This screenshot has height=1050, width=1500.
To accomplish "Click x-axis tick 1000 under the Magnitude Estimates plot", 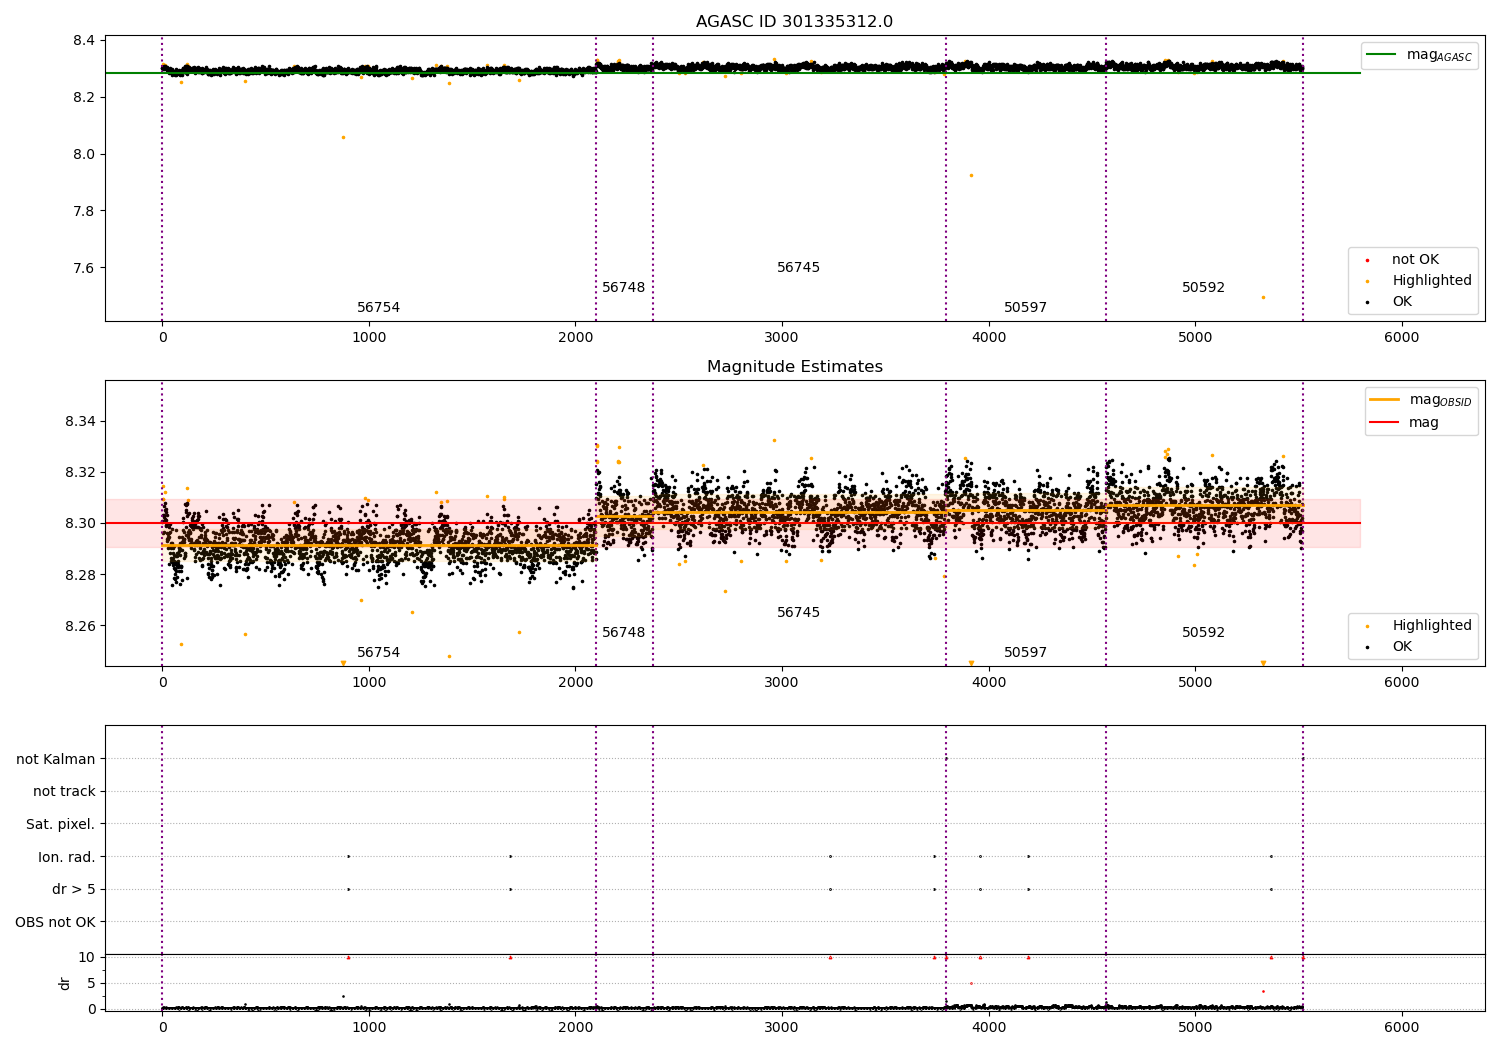I will click(369, 683).
